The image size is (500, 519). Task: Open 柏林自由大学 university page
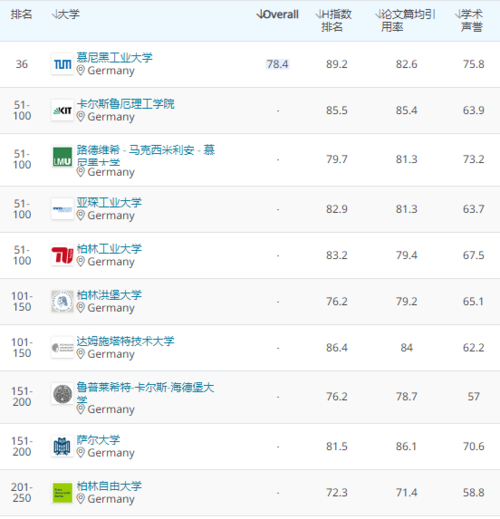(109, 486)
